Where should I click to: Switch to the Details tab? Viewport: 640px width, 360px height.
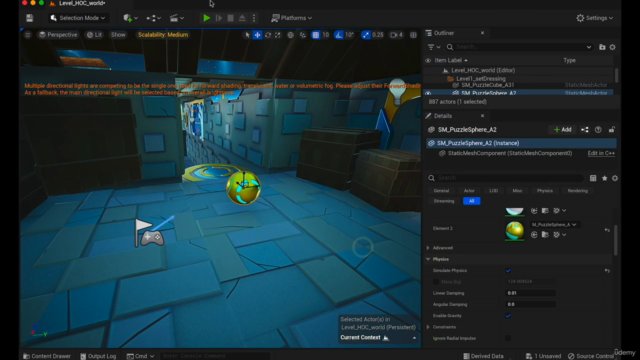tap(443, 116)
